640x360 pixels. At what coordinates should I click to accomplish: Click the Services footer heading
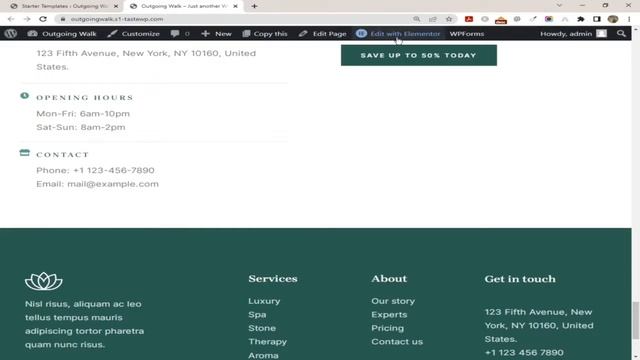click(273, 279)
